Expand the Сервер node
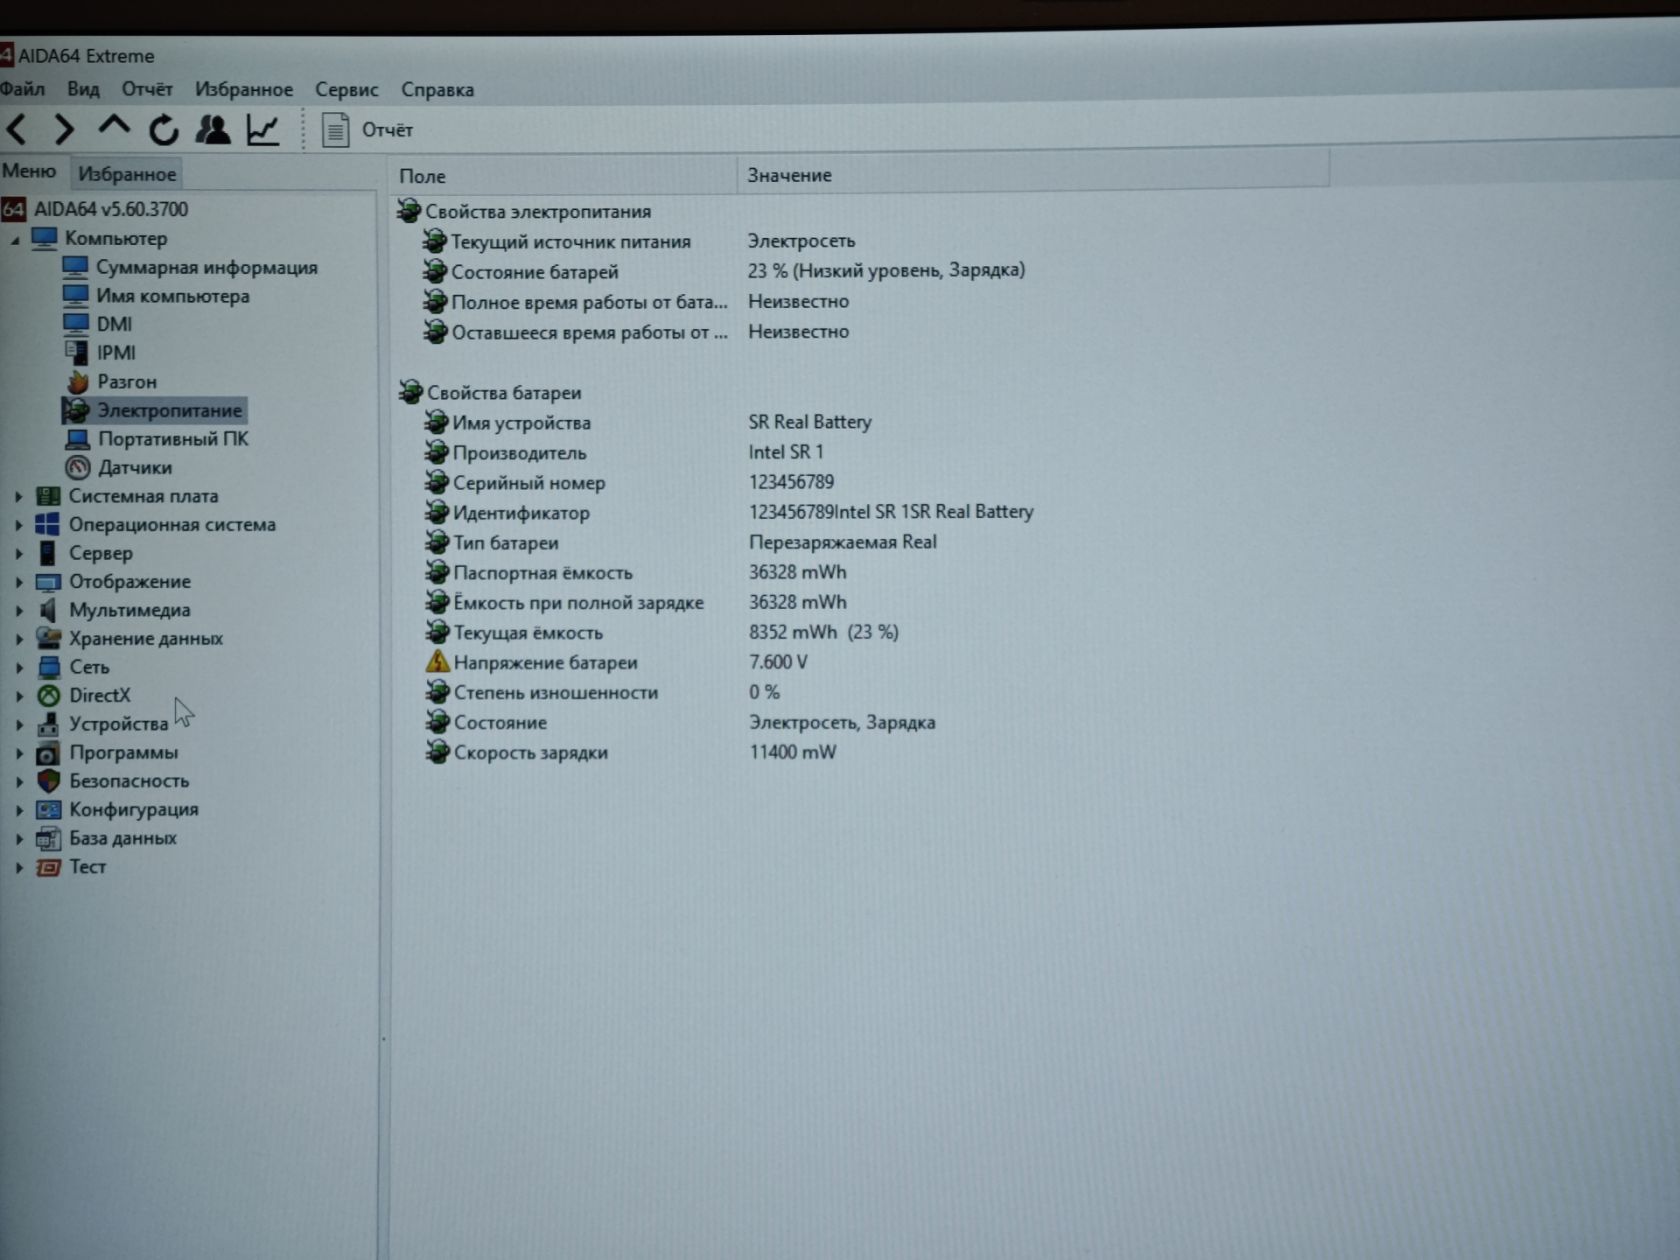The height and width of the screenshot is (1260, 1680). [x=18, y=553]
